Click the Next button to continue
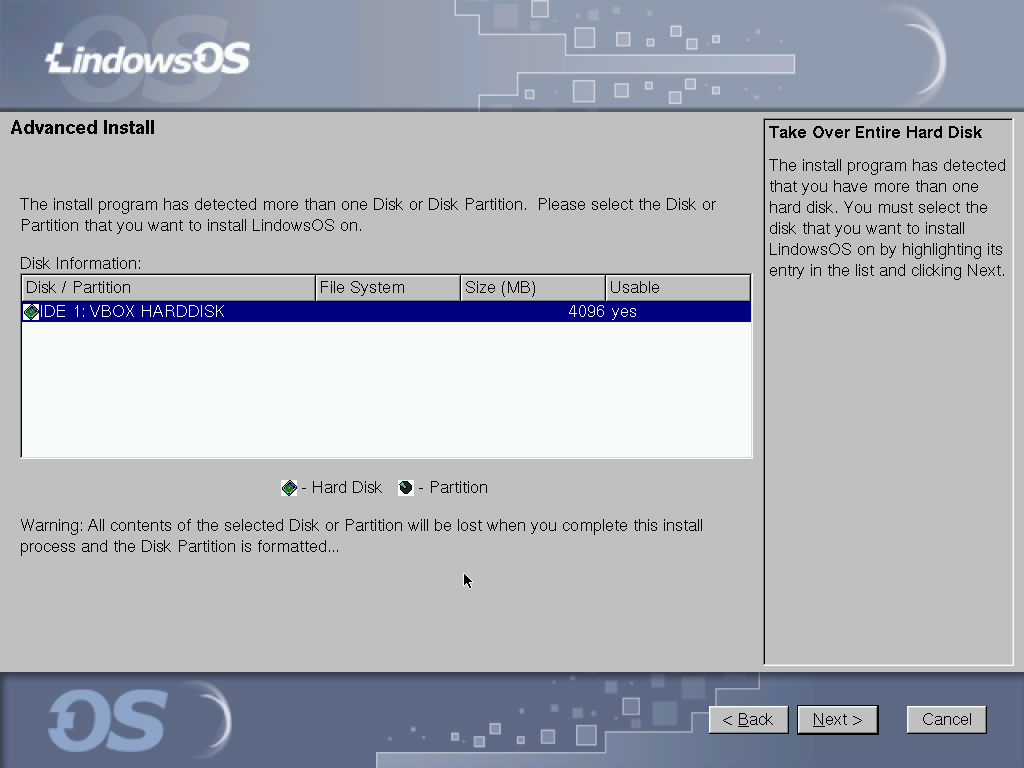 [x=837, y=720]
